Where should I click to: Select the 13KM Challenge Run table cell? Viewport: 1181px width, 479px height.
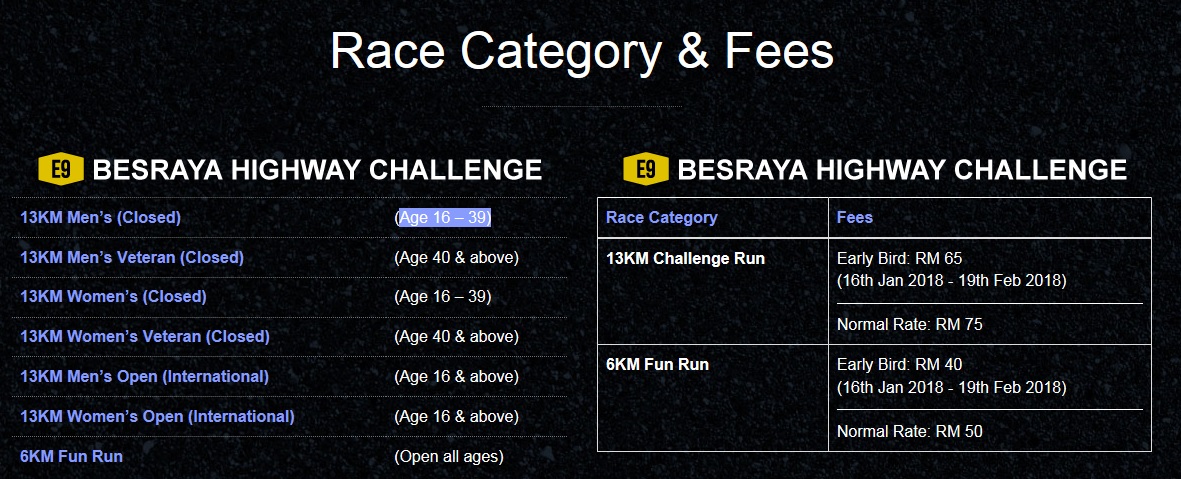[x=713, y=291]
